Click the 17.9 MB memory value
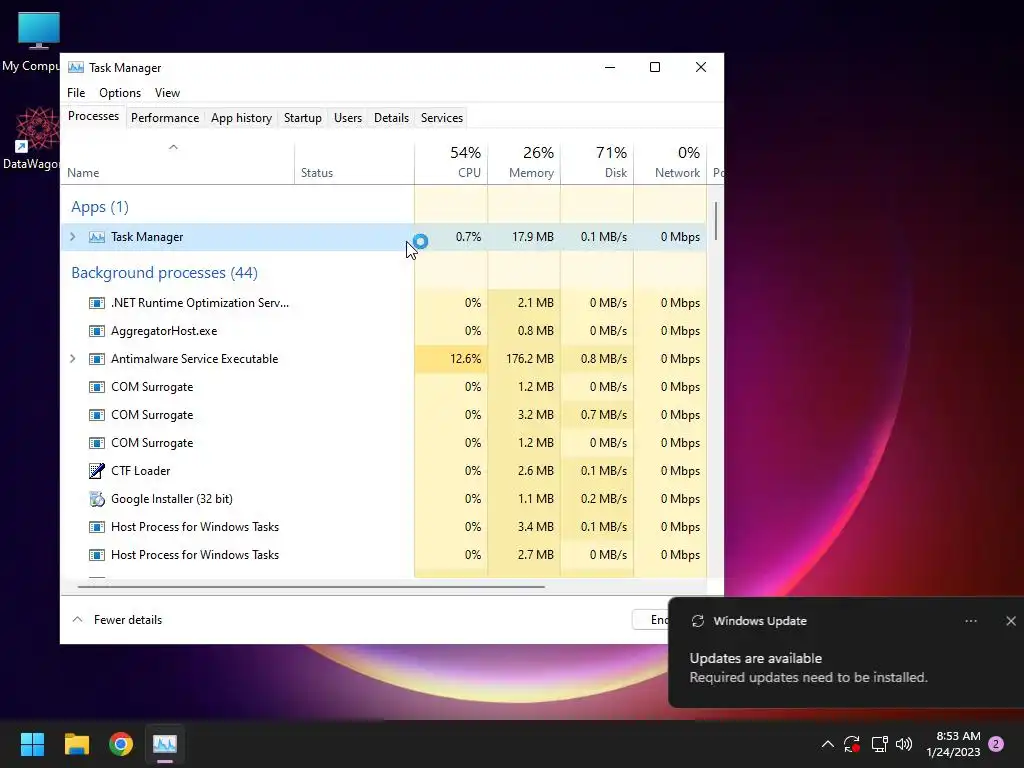The image size is (1024, 768). click(x=533, y=237)
